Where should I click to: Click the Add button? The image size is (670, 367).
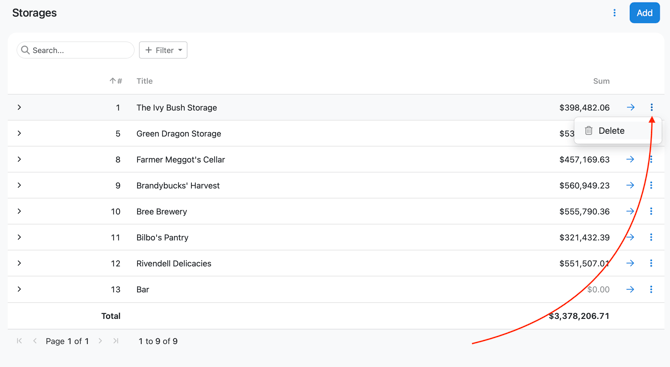coord(644,13)
